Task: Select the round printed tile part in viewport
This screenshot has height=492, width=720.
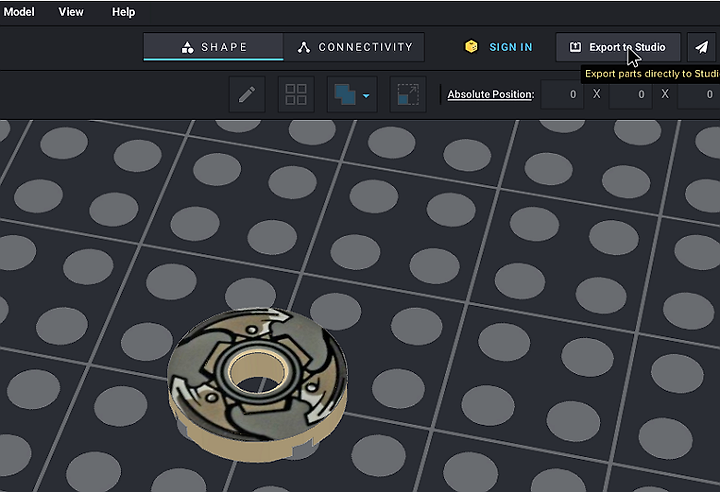Action: click(x=257, y=384)
